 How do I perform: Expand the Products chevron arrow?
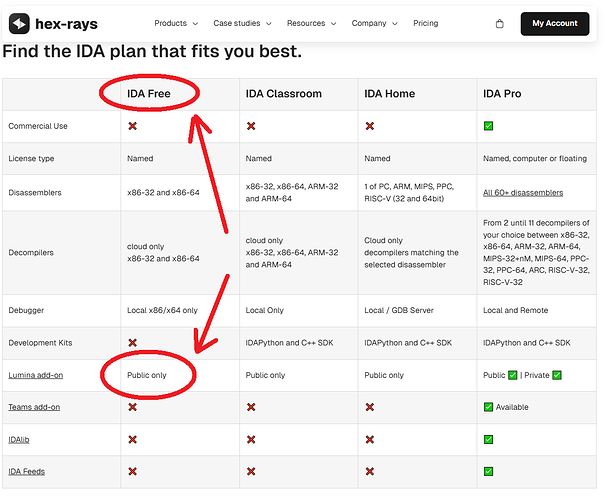(x=195, y=24)
